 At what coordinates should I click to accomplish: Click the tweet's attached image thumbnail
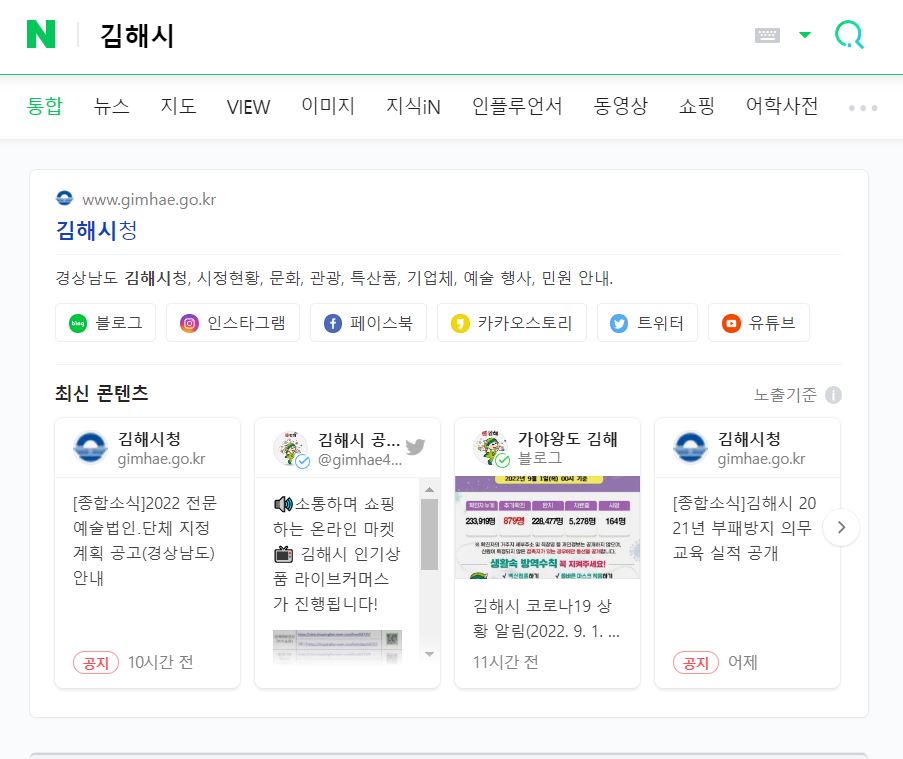pos(337,646)
